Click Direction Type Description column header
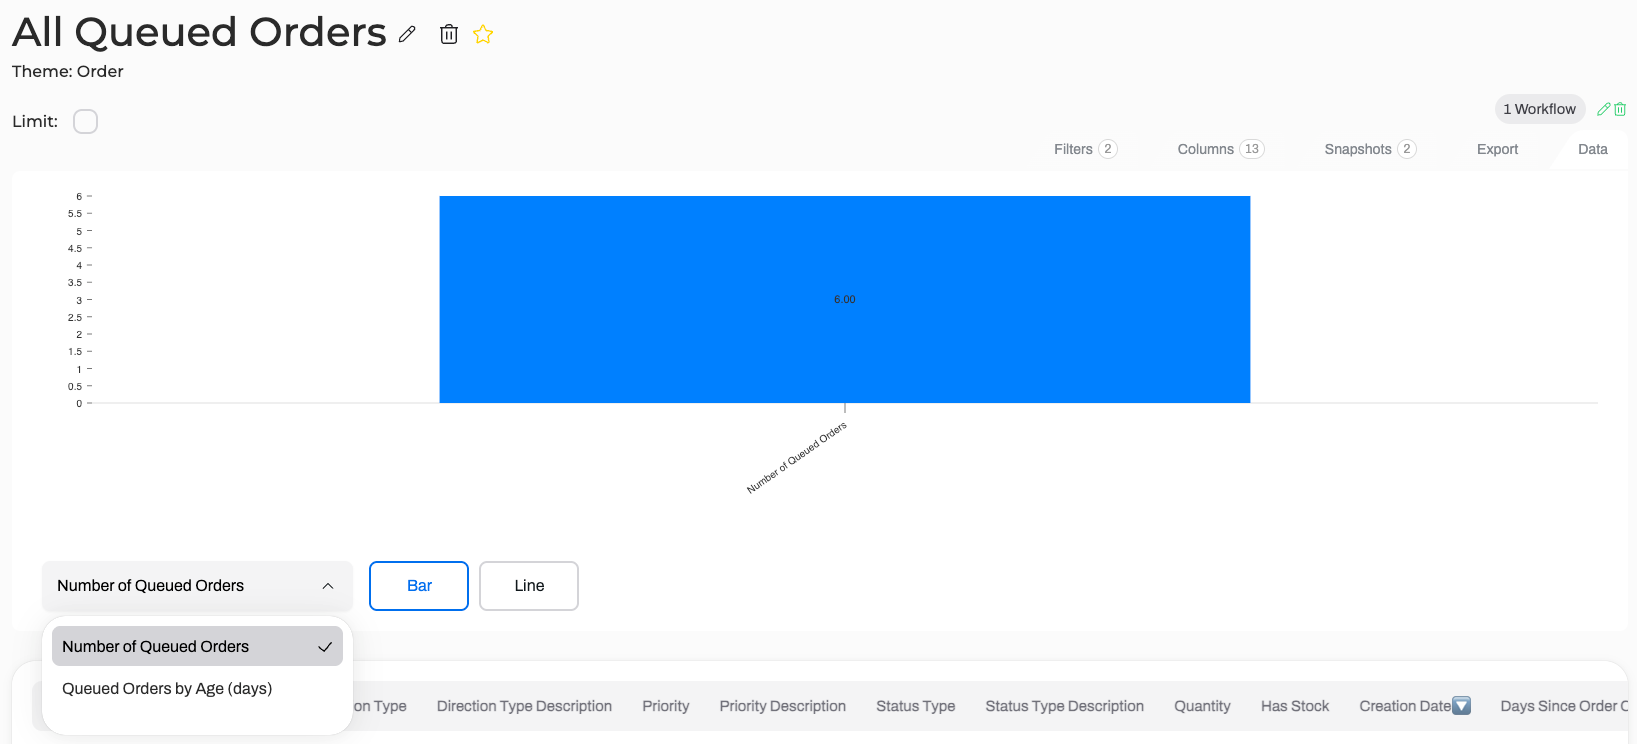 coord(524,706)
